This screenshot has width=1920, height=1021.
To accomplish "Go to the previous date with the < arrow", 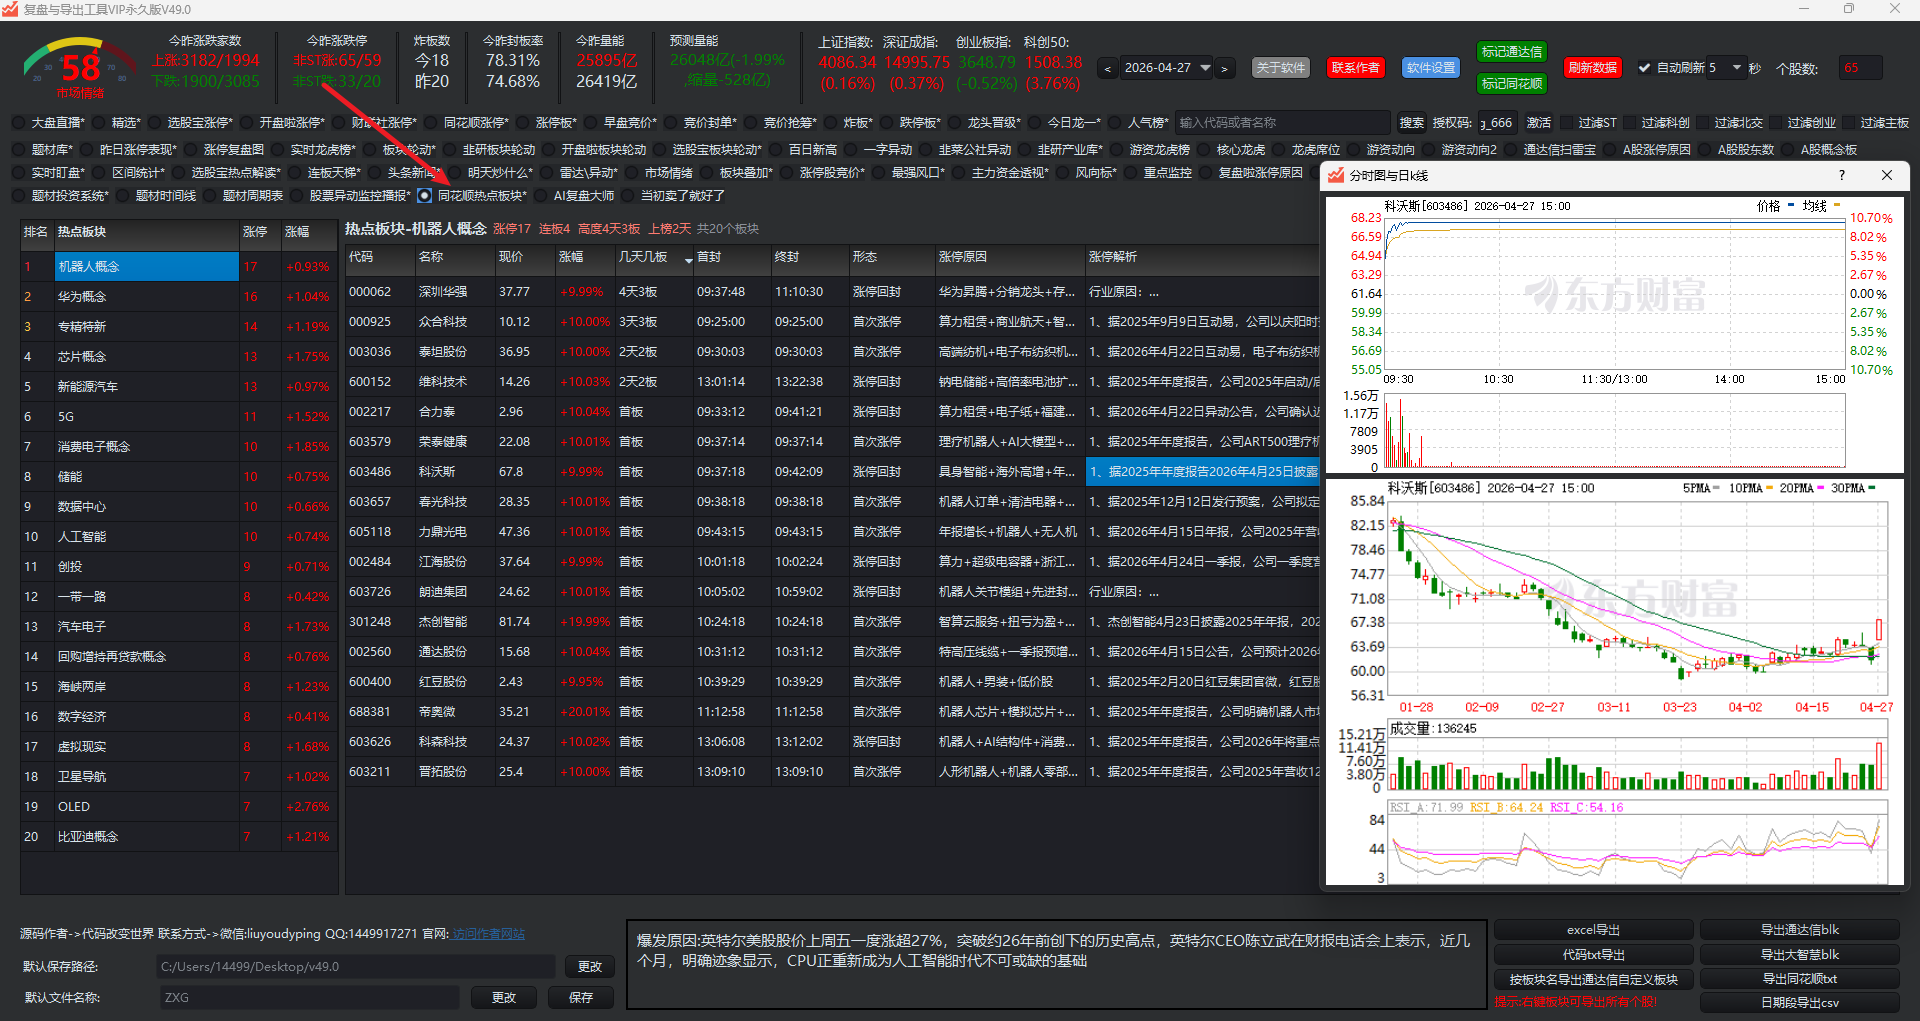I will tap(1107, 69).
